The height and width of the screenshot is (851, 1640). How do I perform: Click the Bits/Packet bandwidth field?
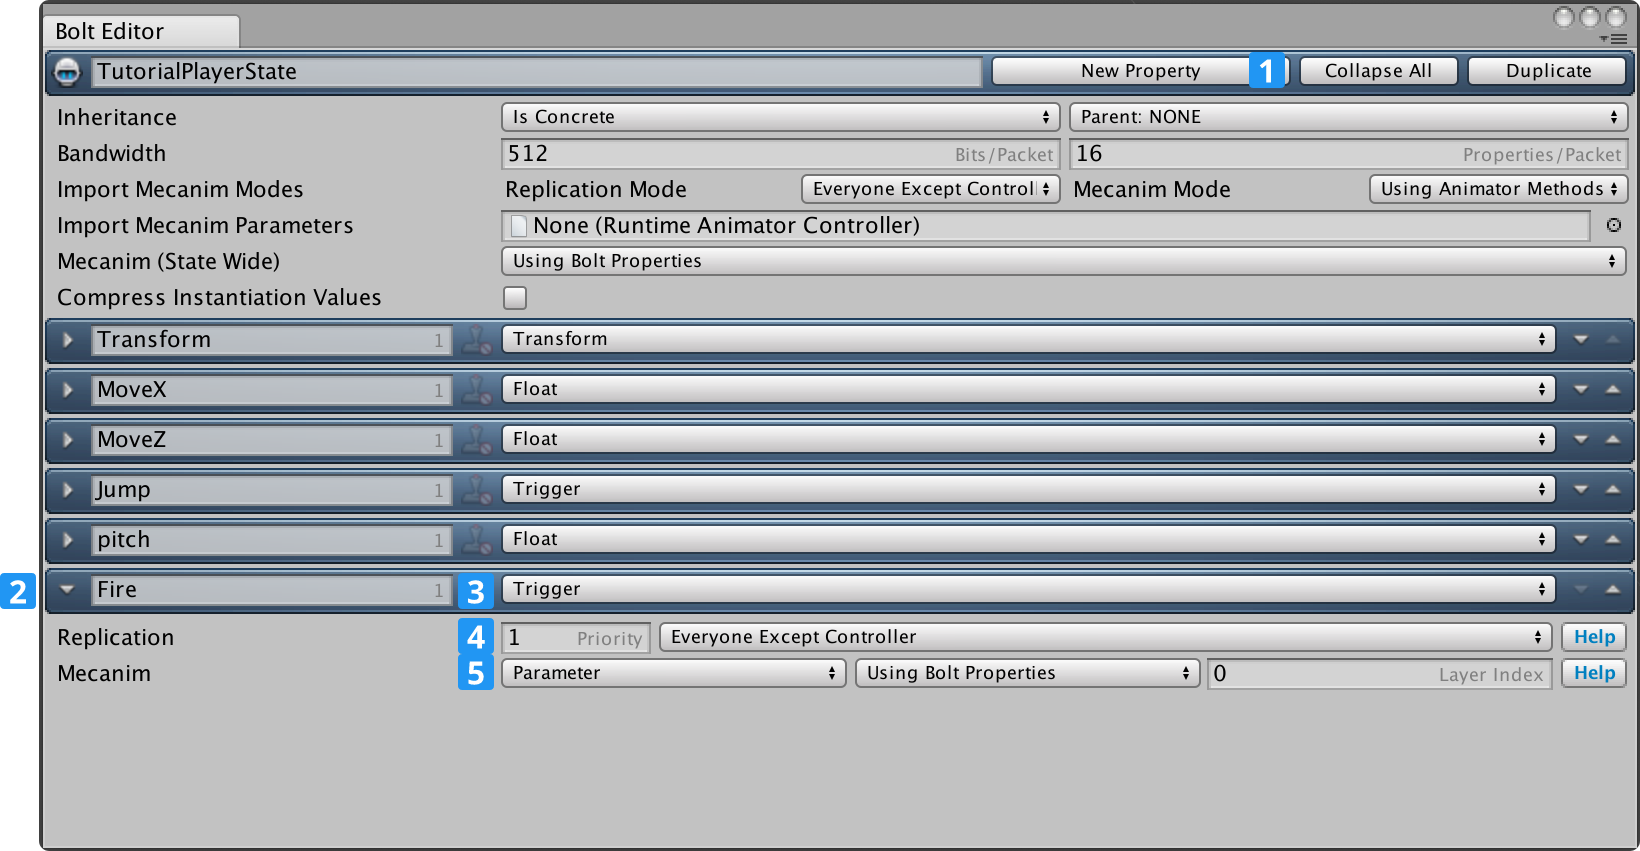point(780,154)
